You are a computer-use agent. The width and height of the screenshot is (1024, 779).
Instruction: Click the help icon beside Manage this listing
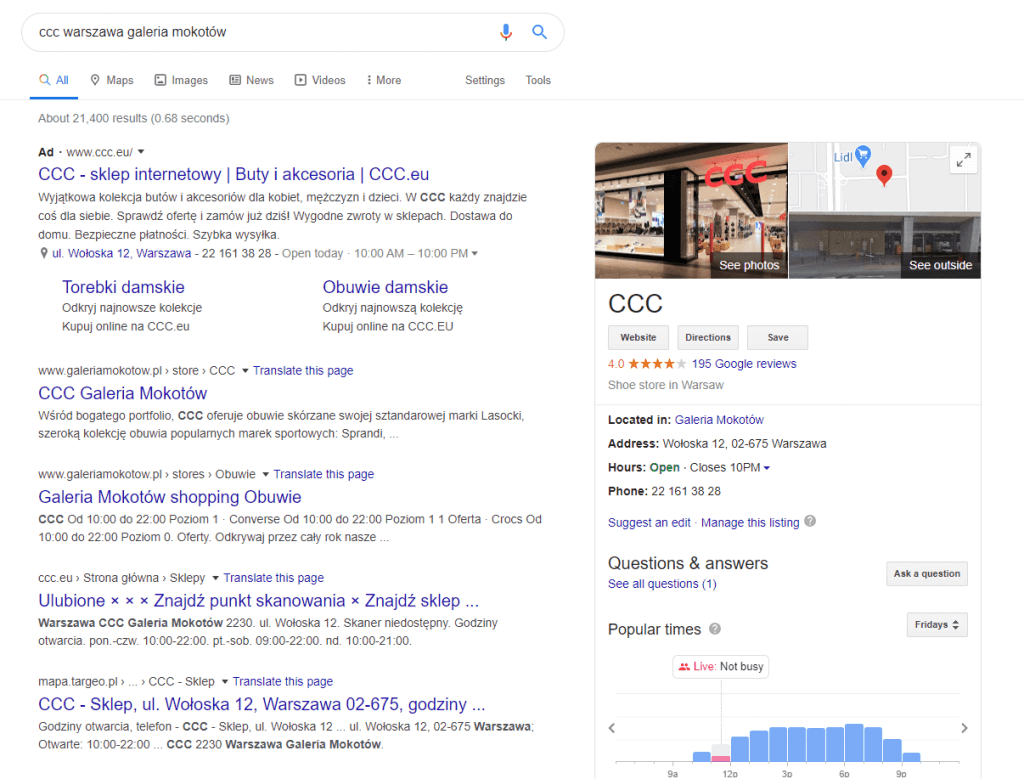click(810, 521)
